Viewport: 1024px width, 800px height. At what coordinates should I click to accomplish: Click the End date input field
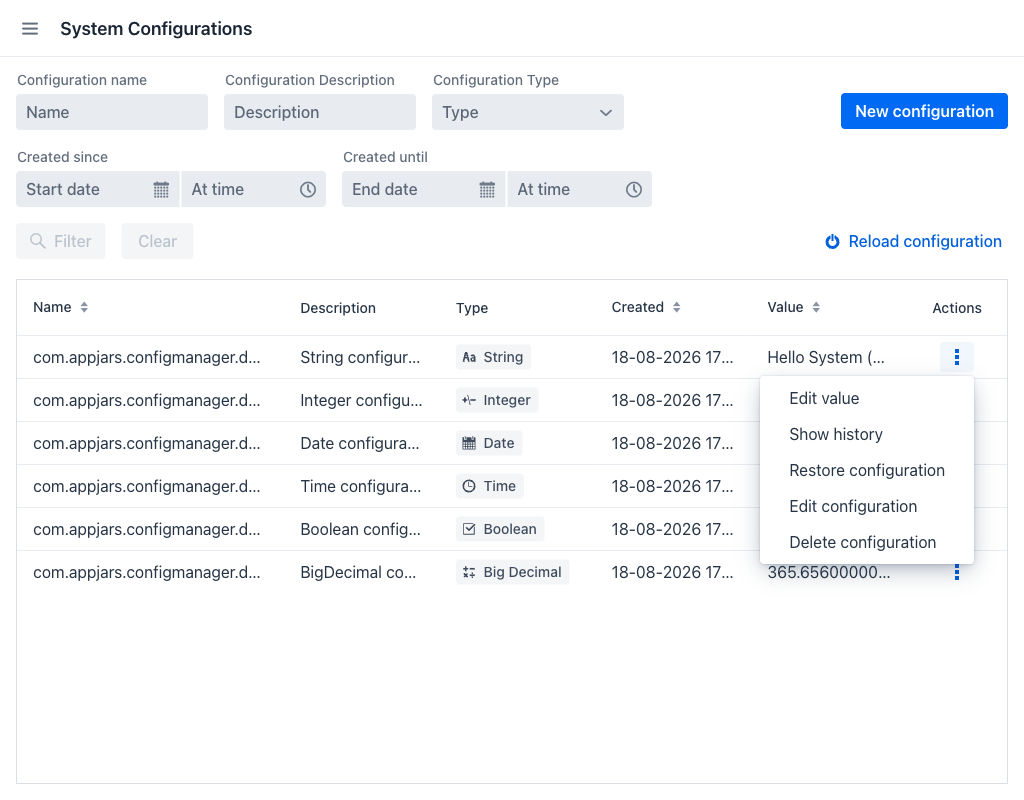point(424,189)
